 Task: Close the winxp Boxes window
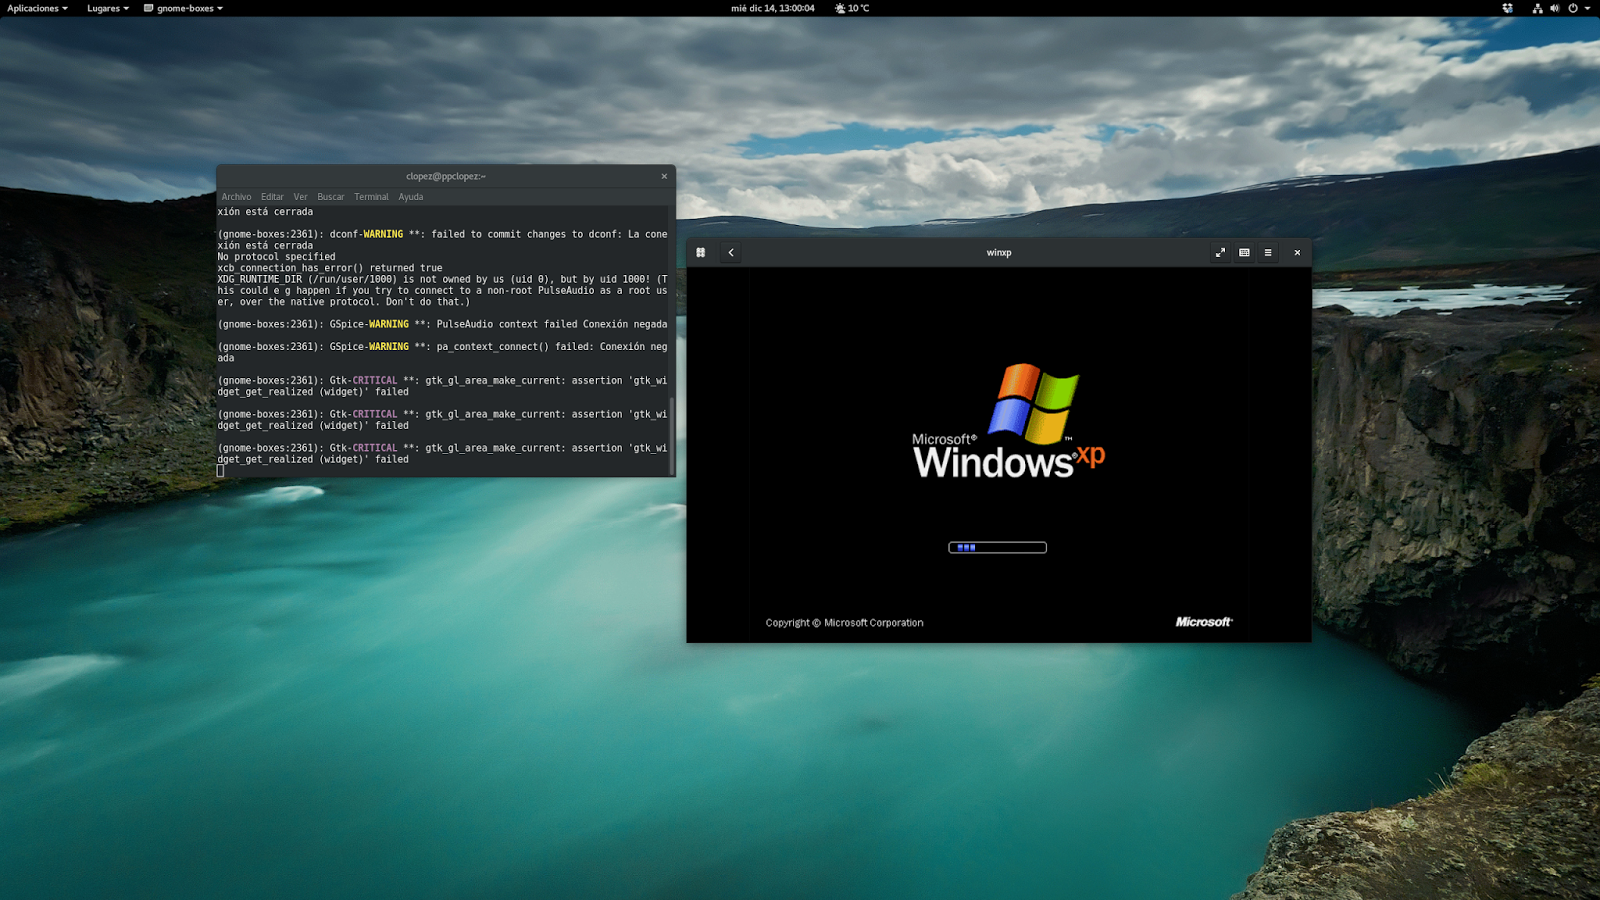click(1297, 253)
